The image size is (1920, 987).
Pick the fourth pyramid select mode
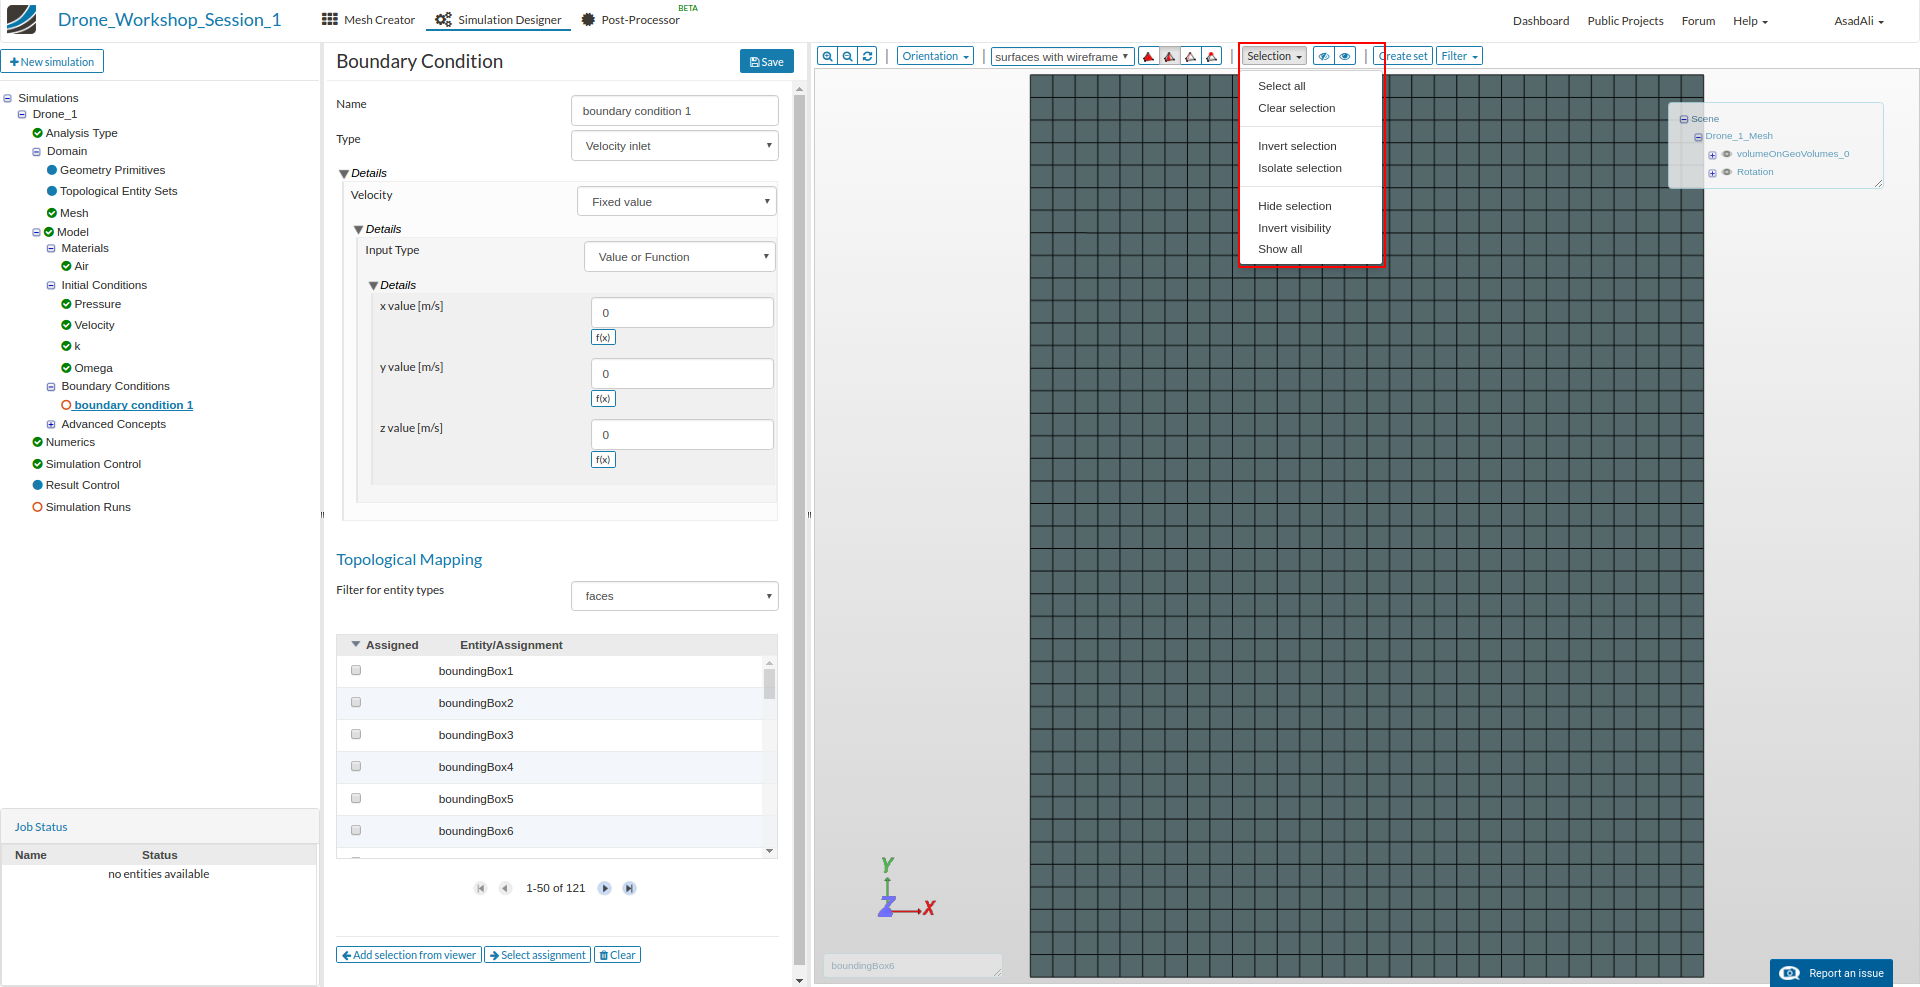1212,57
